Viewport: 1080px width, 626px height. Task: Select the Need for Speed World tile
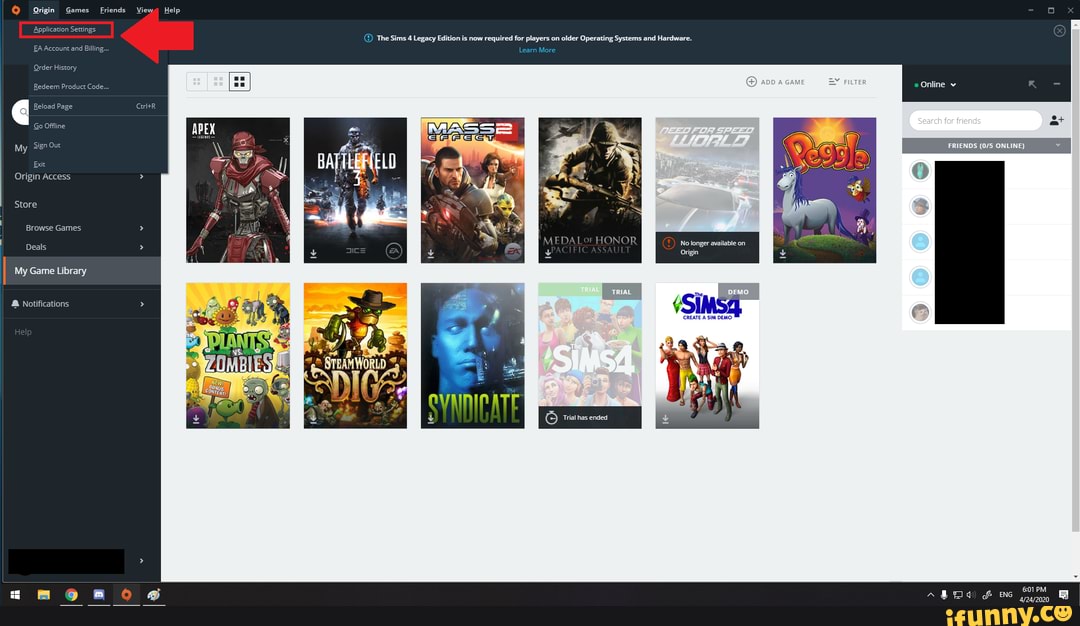[x=707, y=190]
